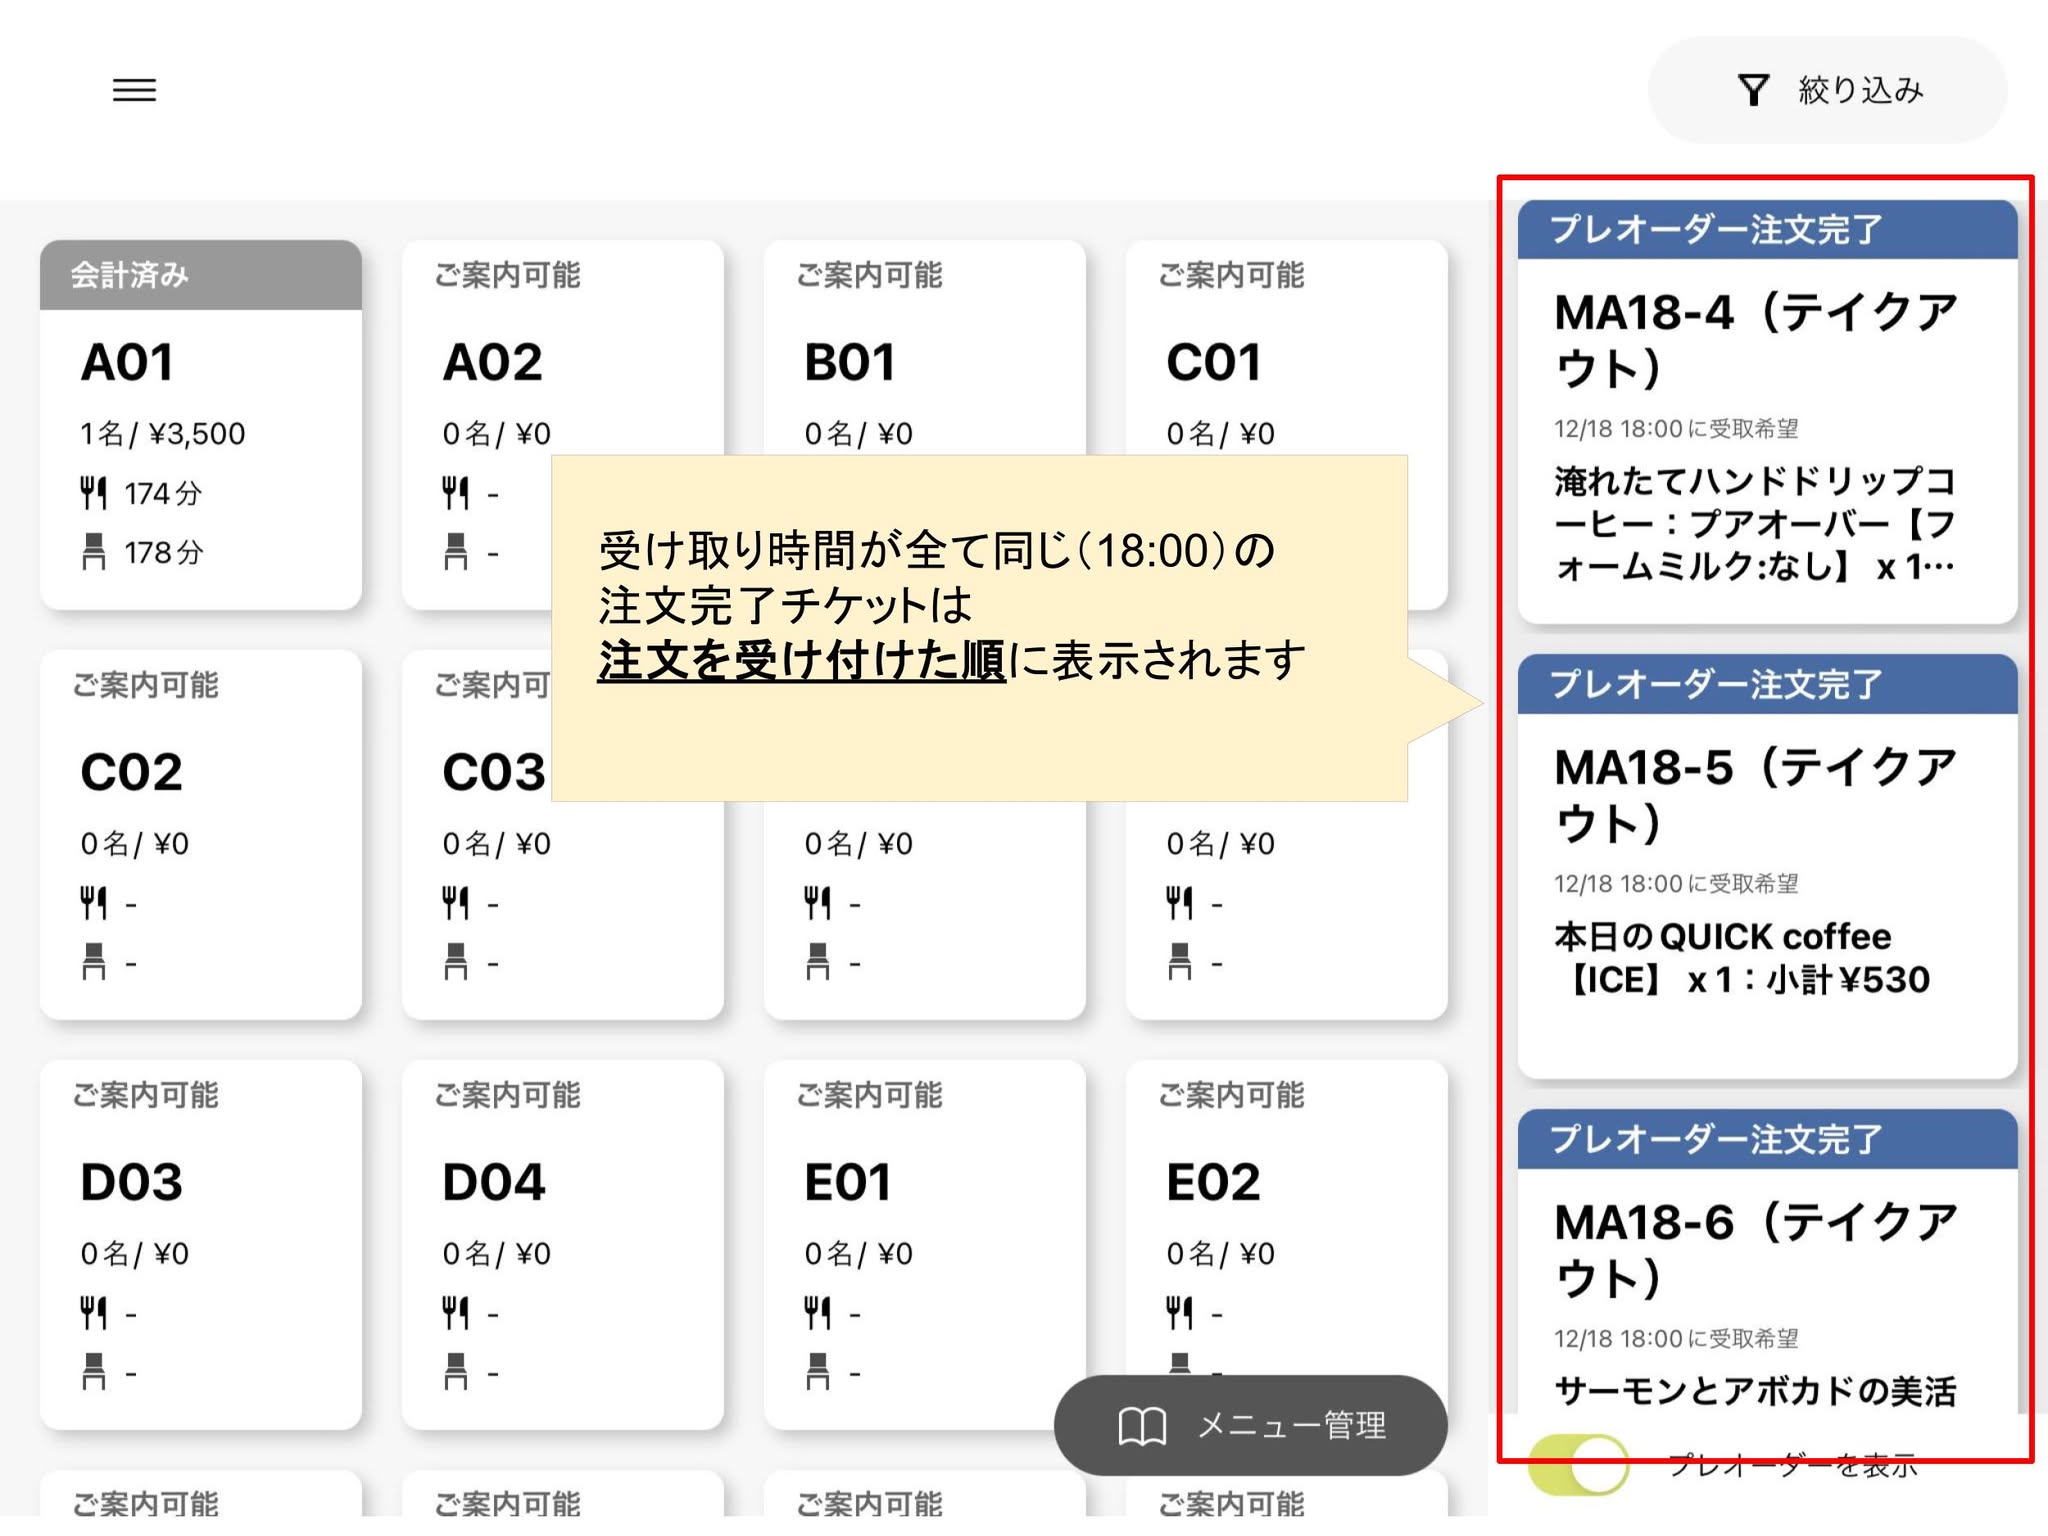The height and width of the screenshot is (1536, 2048).
Task: Click the filter funnel icon
Action: [1753, 90]
